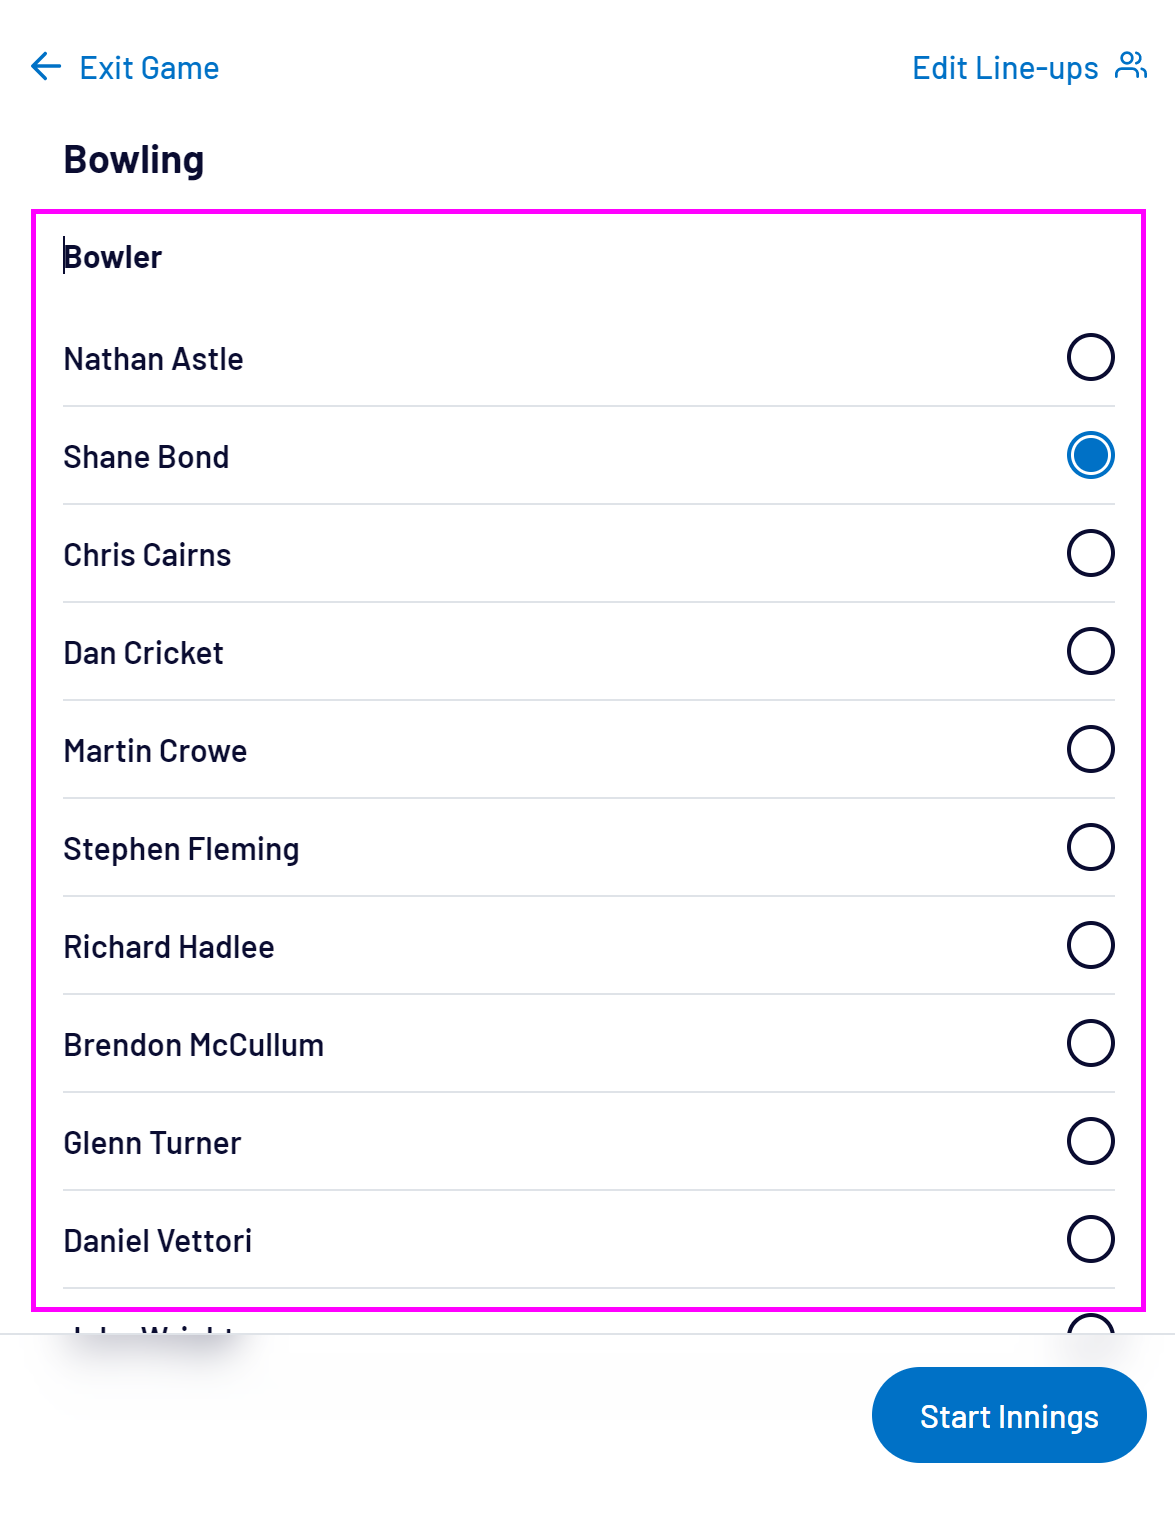Pick Dan Cricket radio option

[x=1090, y=651]
